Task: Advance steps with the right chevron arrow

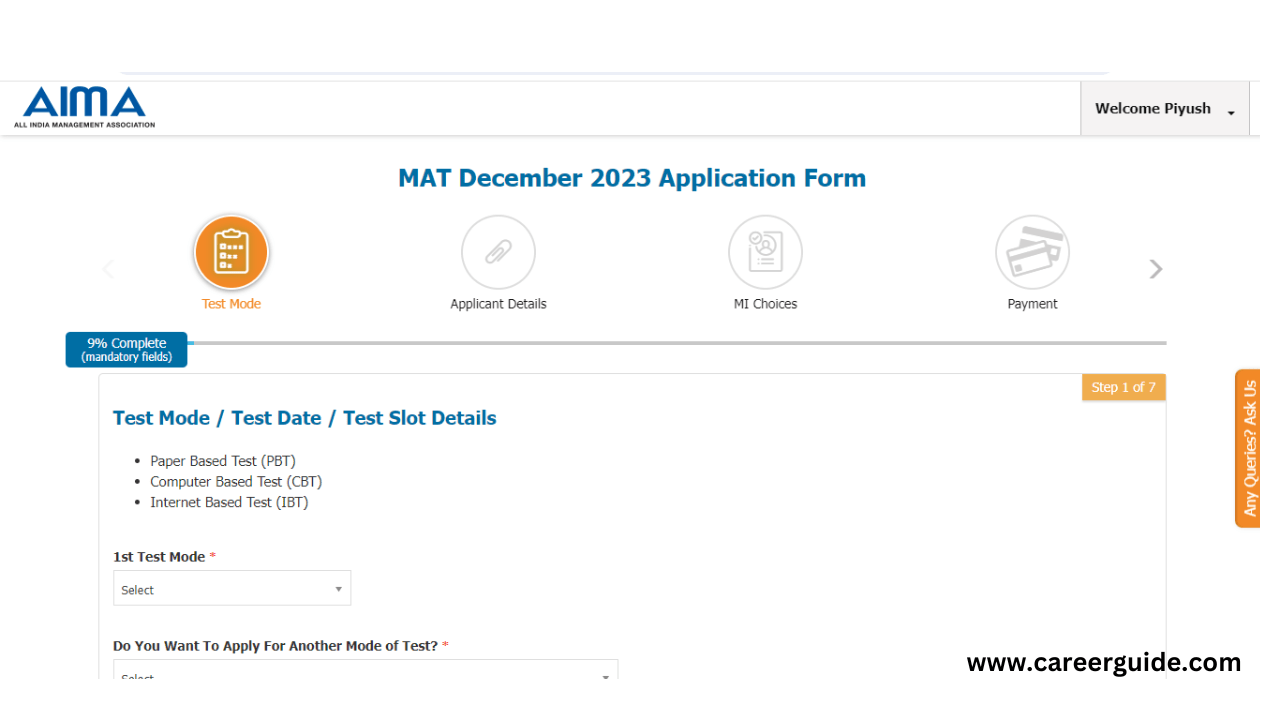Action: 1156,269
